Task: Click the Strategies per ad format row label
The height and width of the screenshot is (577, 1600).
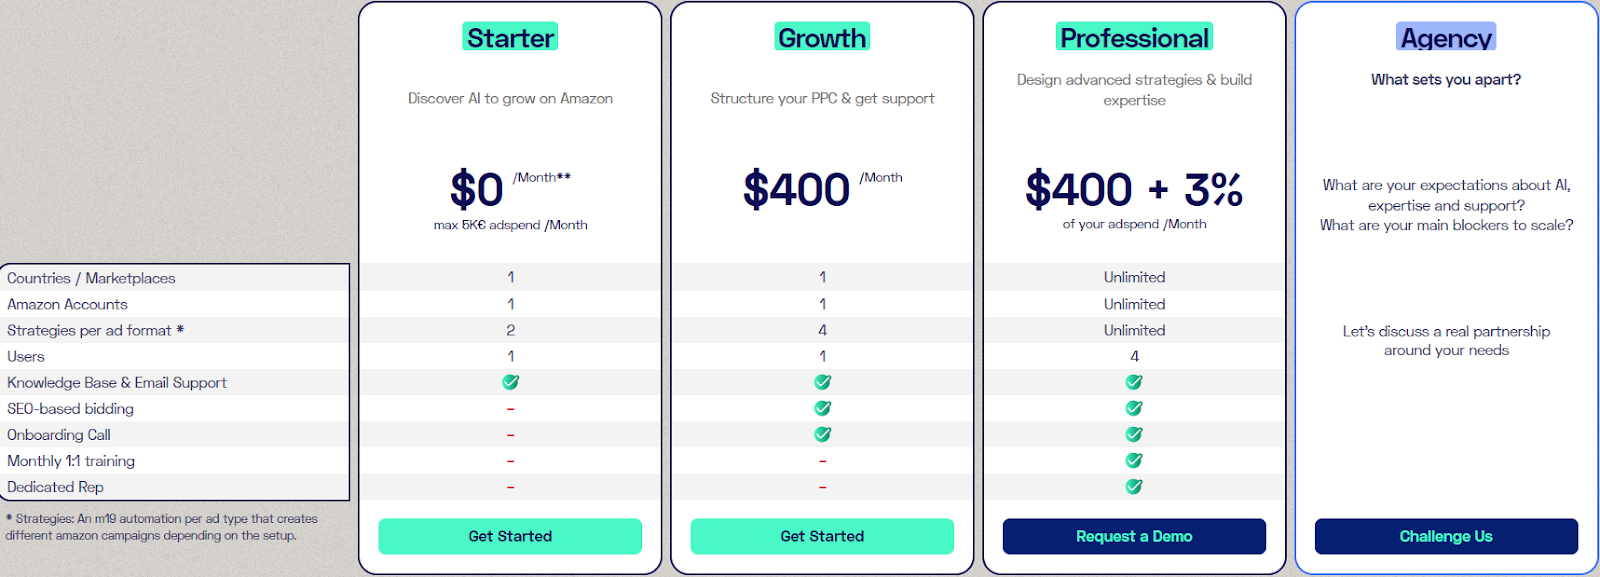Action: [x=95, y=330]
